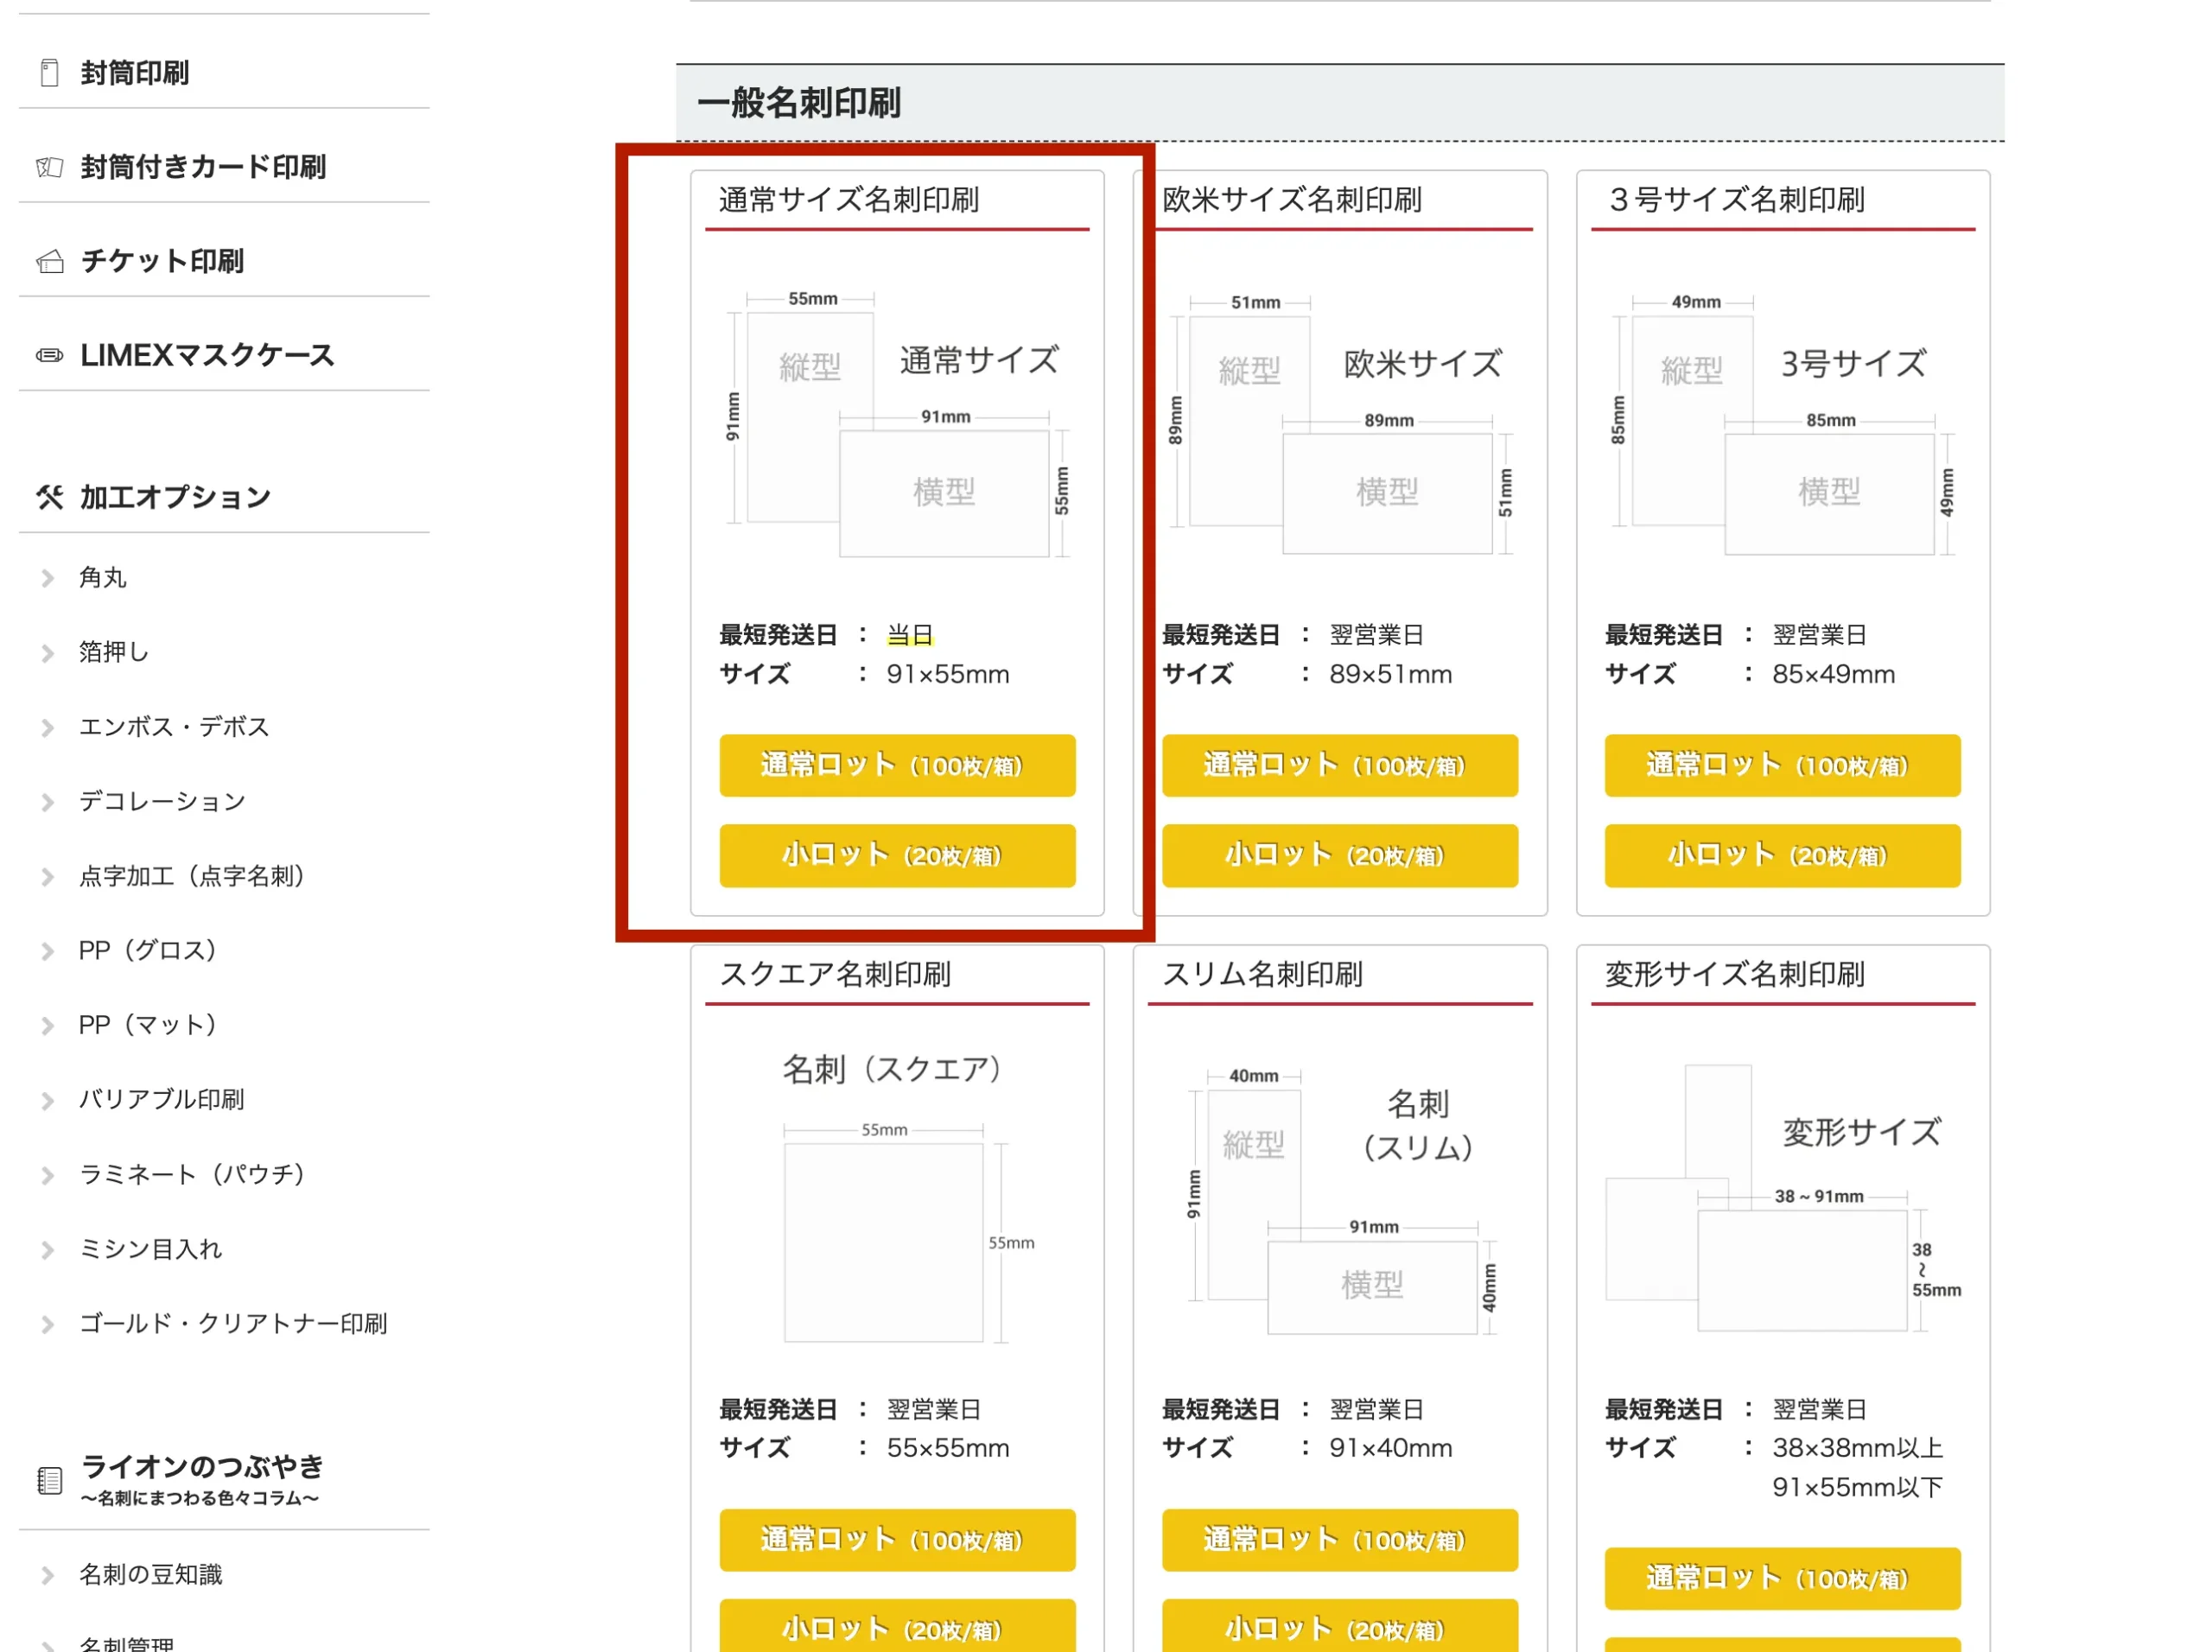Screen dimensions: 2212x1652
Task: Click the LIMEX mask case icon
Action: (49, 355)
